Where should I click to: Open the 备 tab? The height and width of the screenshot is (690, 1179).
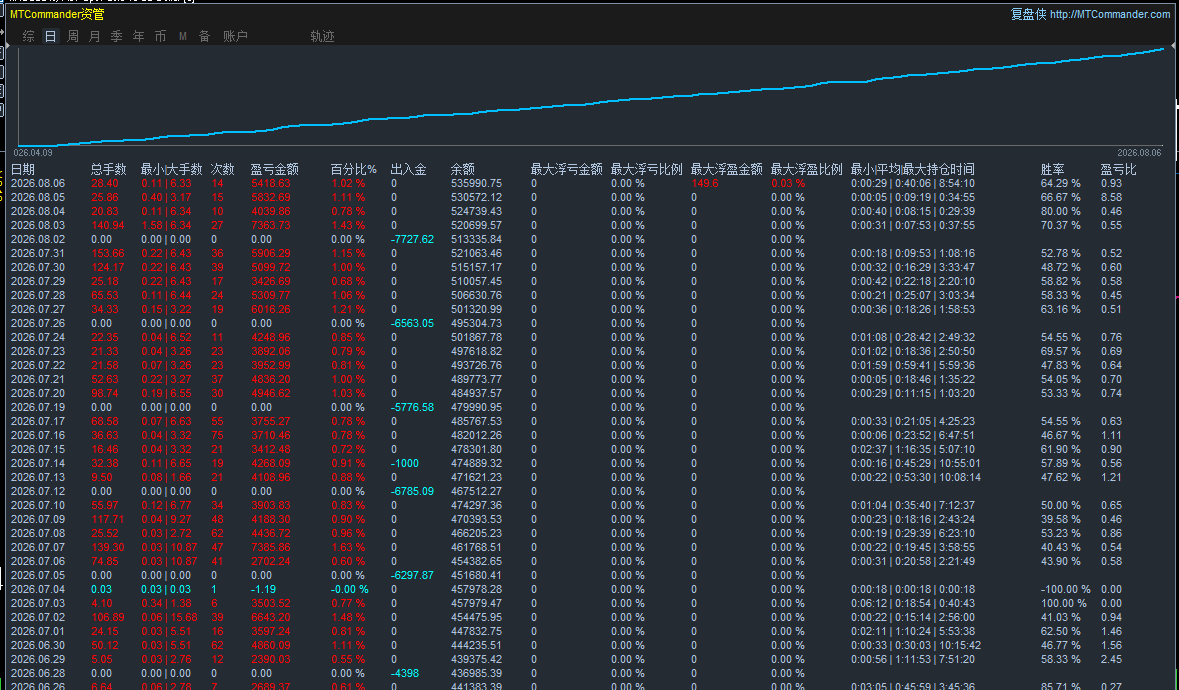pos(205,36)
